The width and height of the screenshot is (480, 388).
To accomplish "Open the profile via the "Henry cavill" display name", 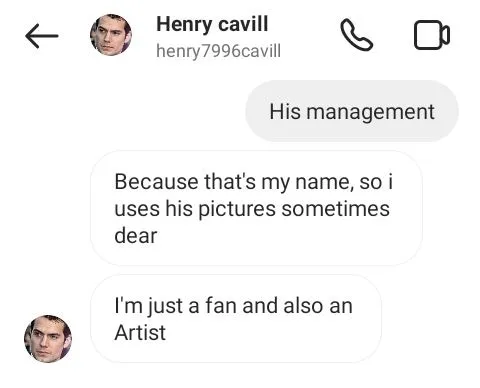I will [x=212, y=24].
